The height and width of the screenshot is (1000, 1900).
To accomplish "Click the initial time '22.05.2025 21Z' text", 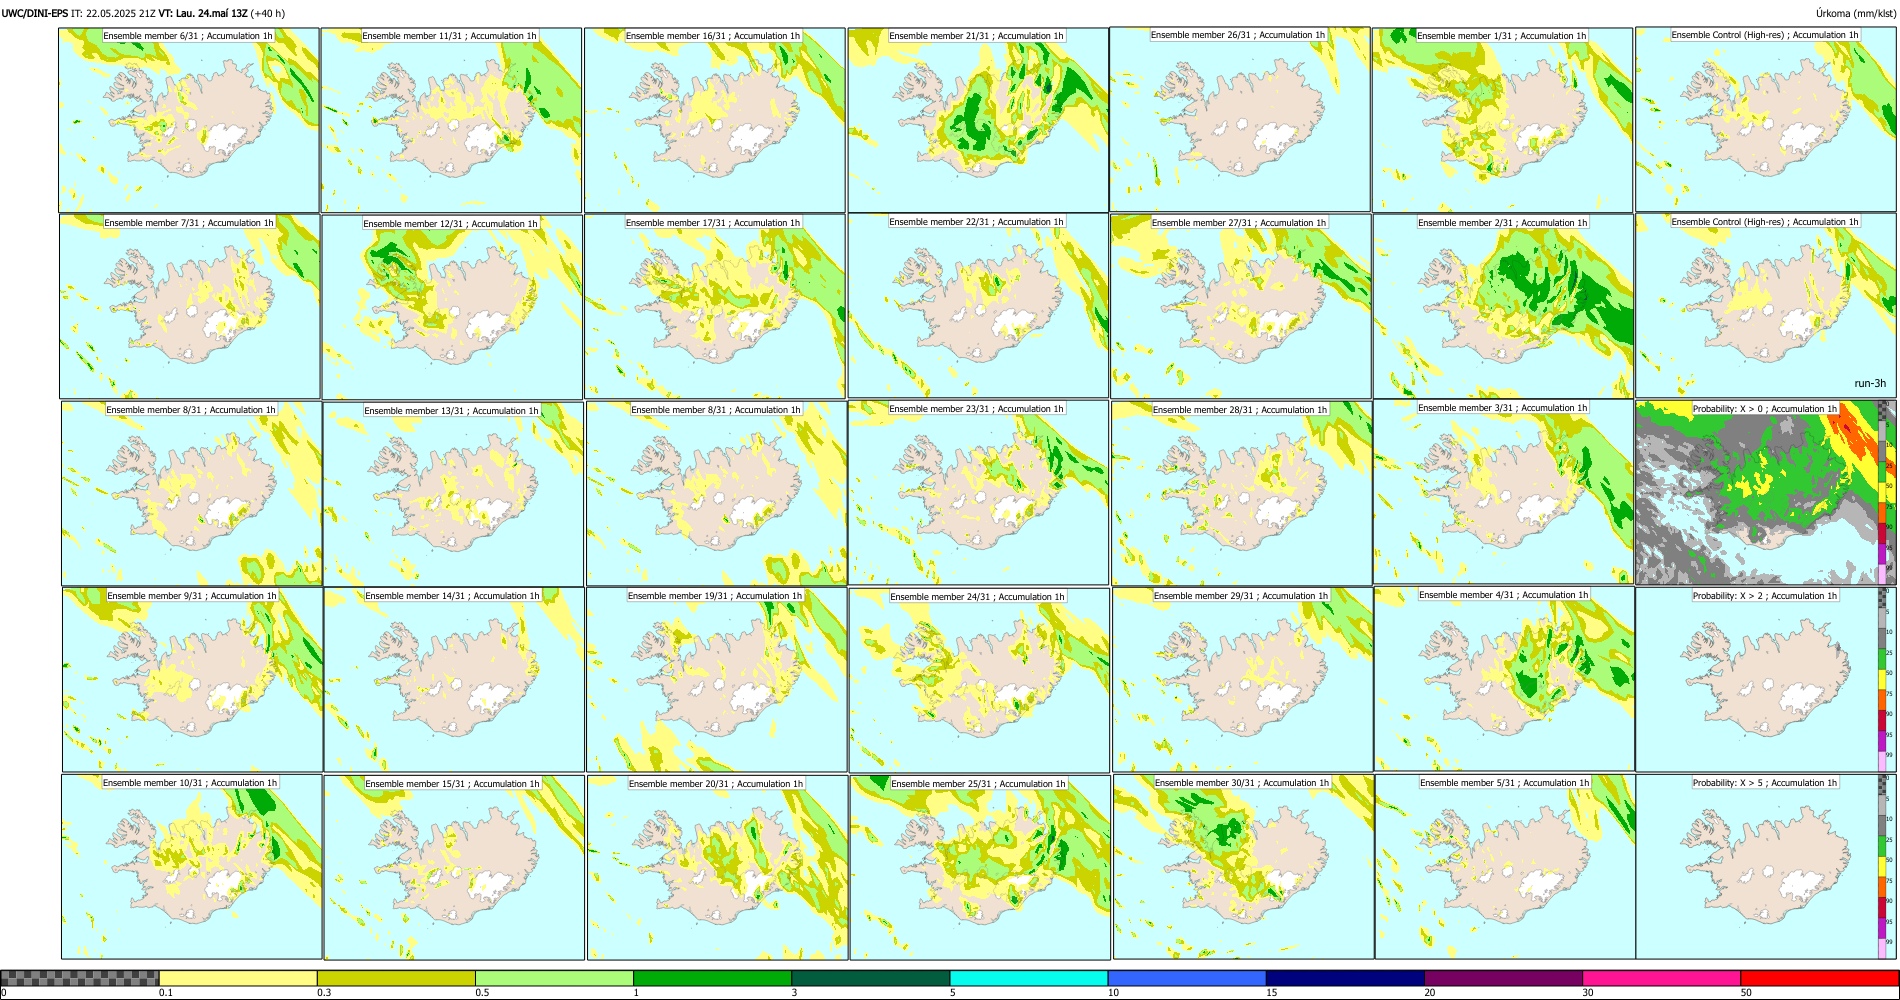I will click(120, 13).
